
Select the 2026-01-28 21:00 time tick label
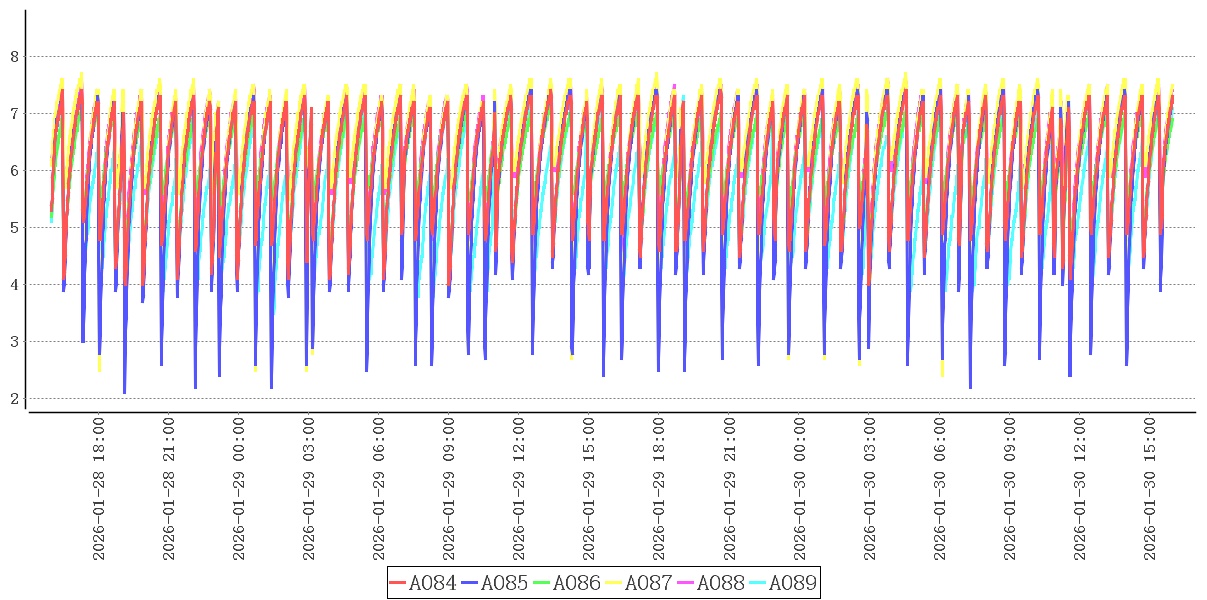[x=168, y=489]
